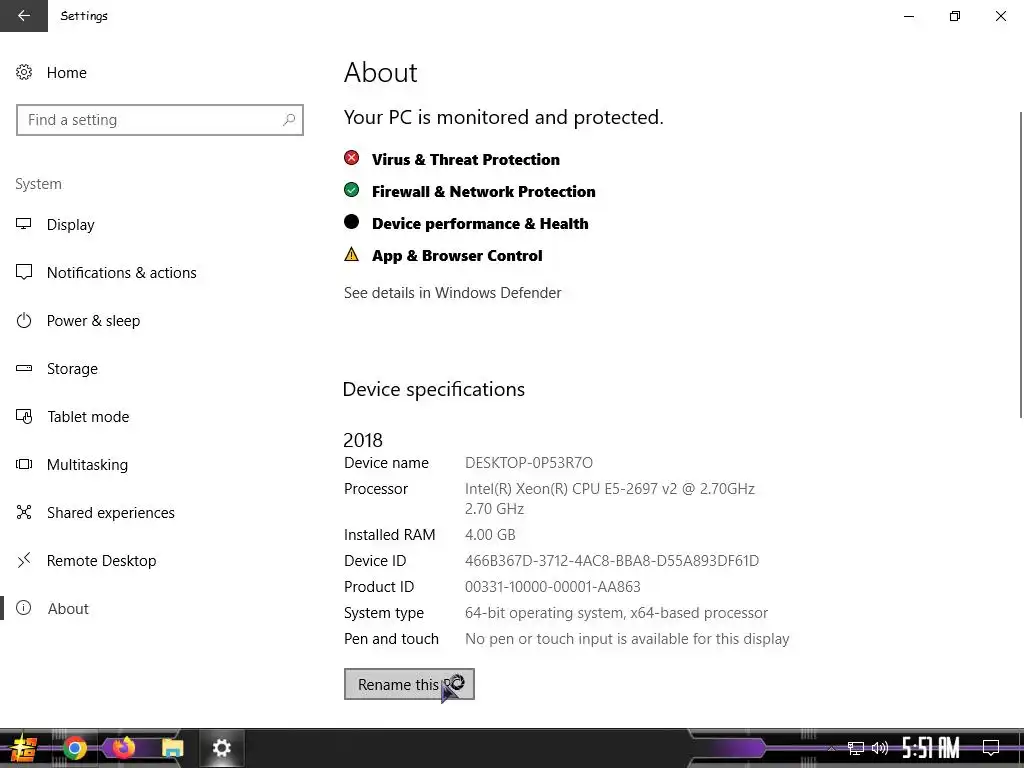Click the Remote Desktop icon
Screen dimensions: 1024x768
(x=24, y=560)
